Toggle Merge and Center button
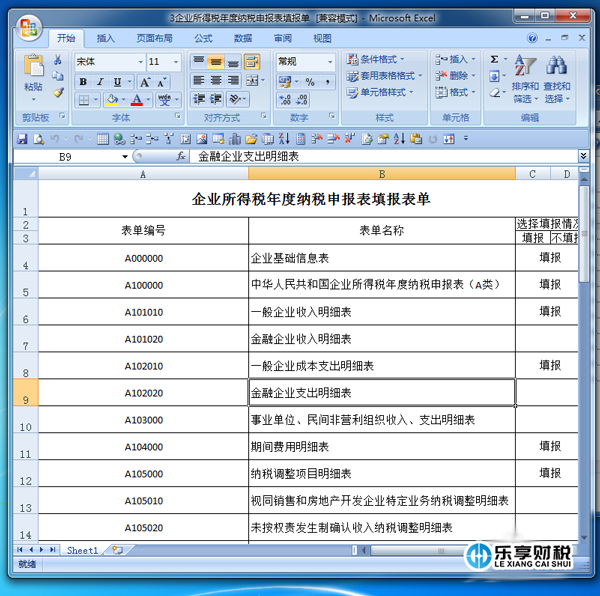 point(252,80)
